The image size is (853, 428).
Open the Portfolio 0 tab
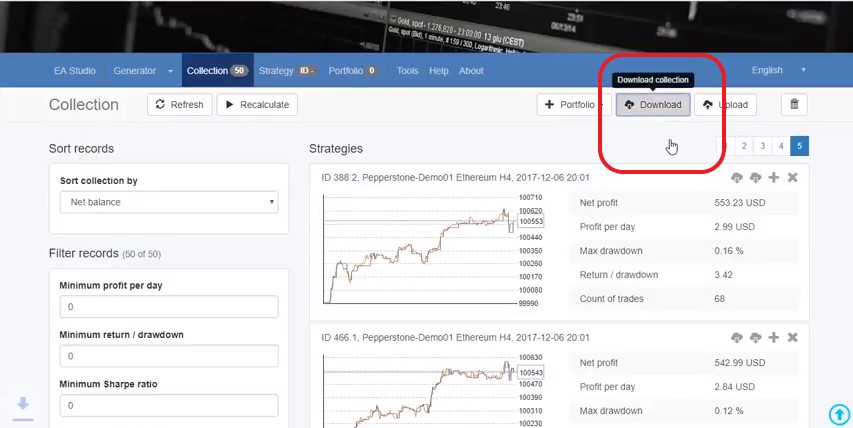[x=353, y=71]
